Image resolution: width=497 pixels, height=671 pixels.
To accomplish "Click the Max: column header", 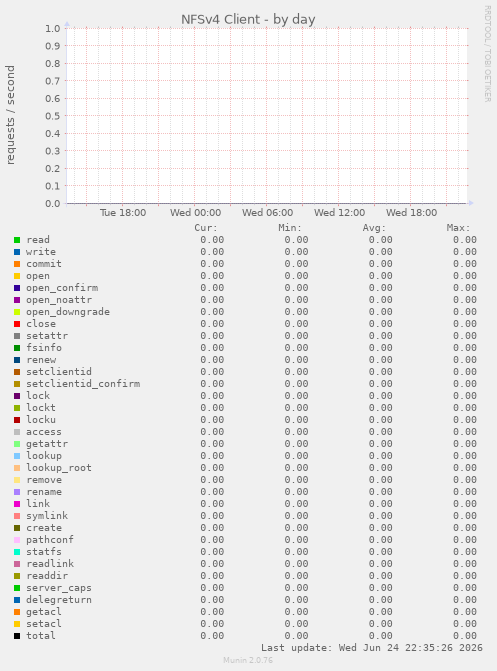I will pyautogui.click(x=458, y=228).
